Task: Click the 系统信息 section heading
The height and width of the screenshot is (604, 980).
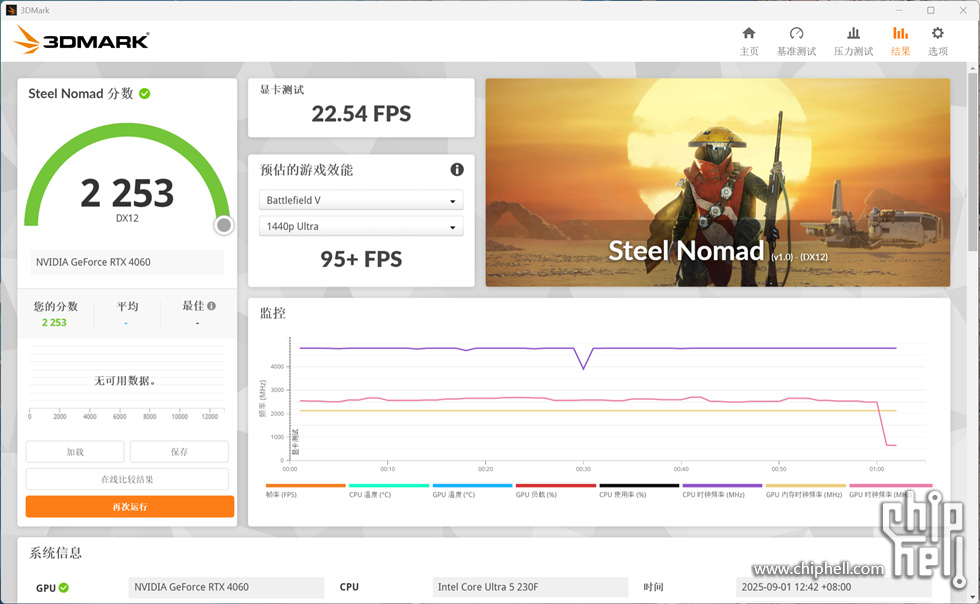Action: coord(56,553)
